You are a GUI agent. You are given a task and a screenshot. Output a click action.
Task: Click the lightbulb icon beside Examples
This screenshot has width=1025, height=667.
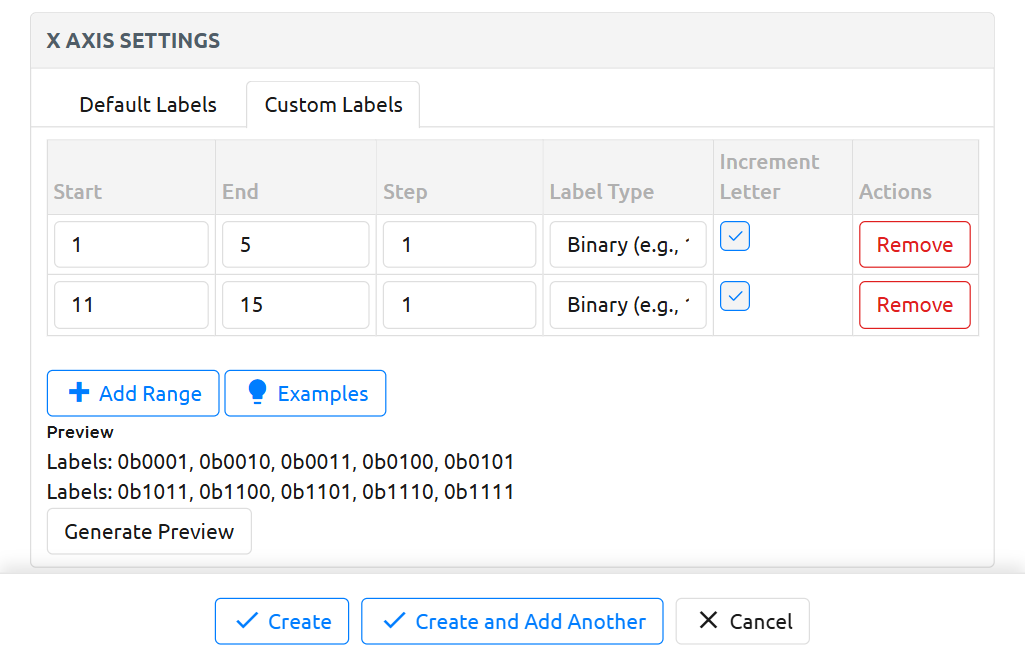256,392
